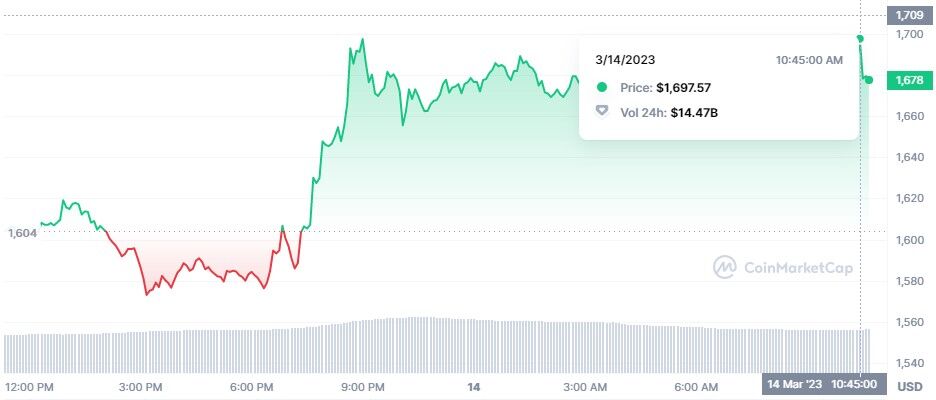Click the 14 date marker on time axis

click(476, 386)
